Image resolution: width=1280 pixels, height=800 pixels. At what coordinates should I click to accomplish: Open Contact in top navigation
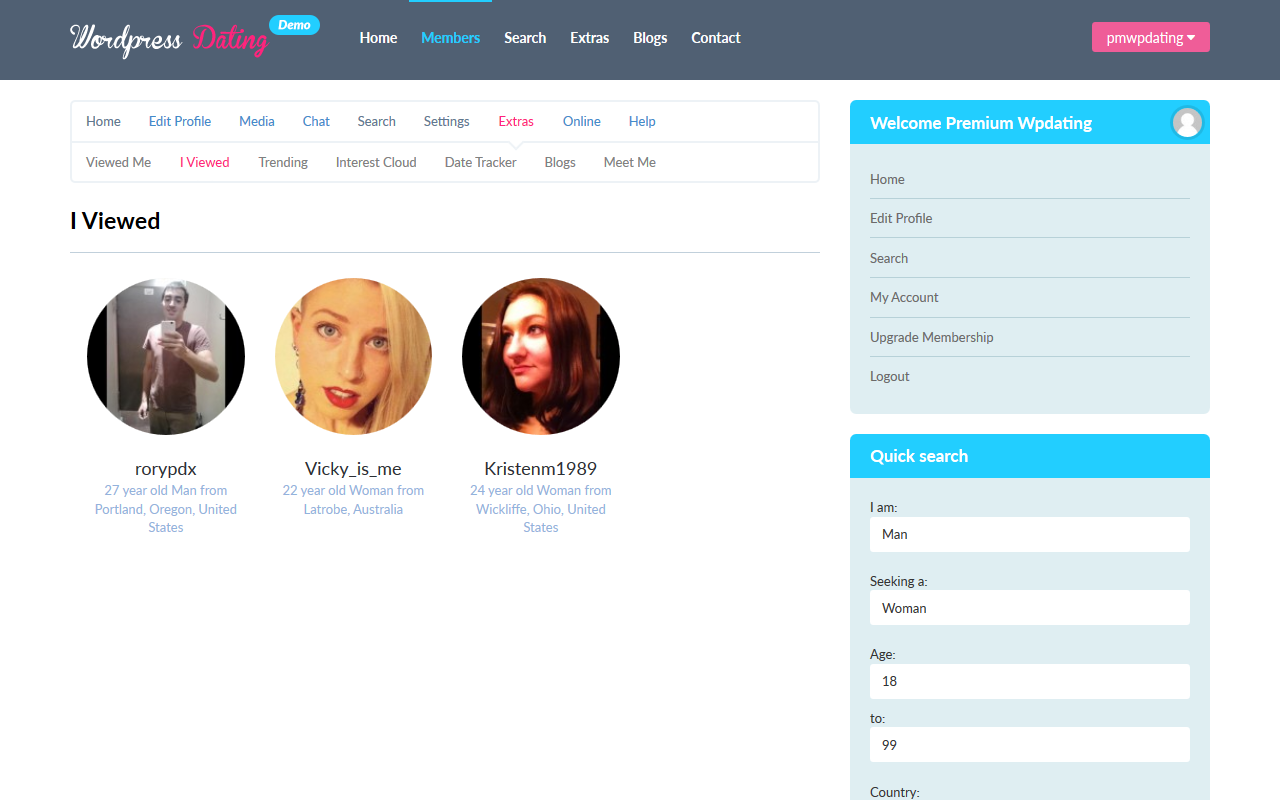point(716,38)
